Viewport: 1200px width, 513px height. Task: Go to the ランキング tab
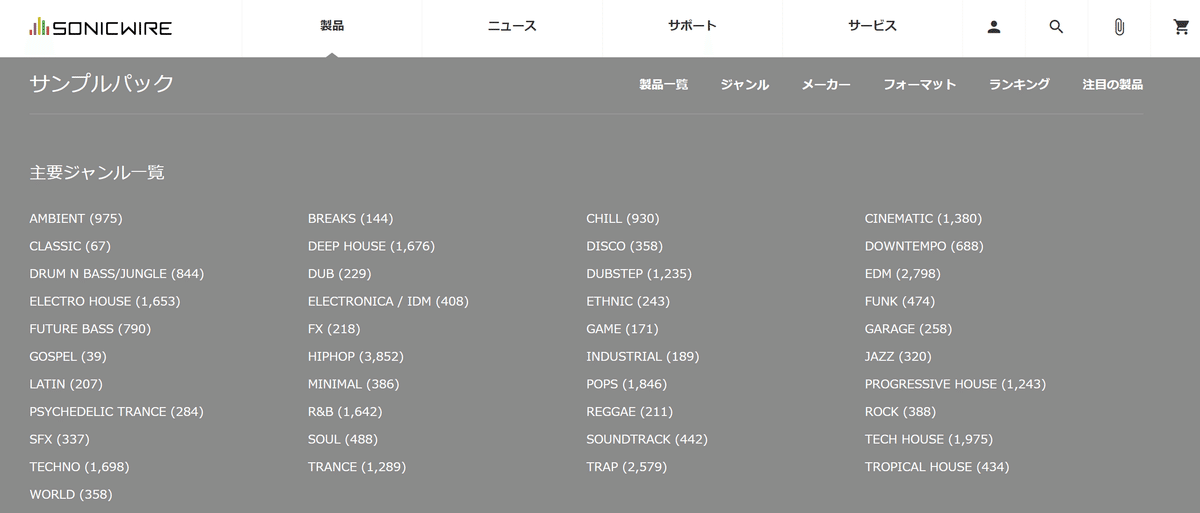pos(1019,85)
